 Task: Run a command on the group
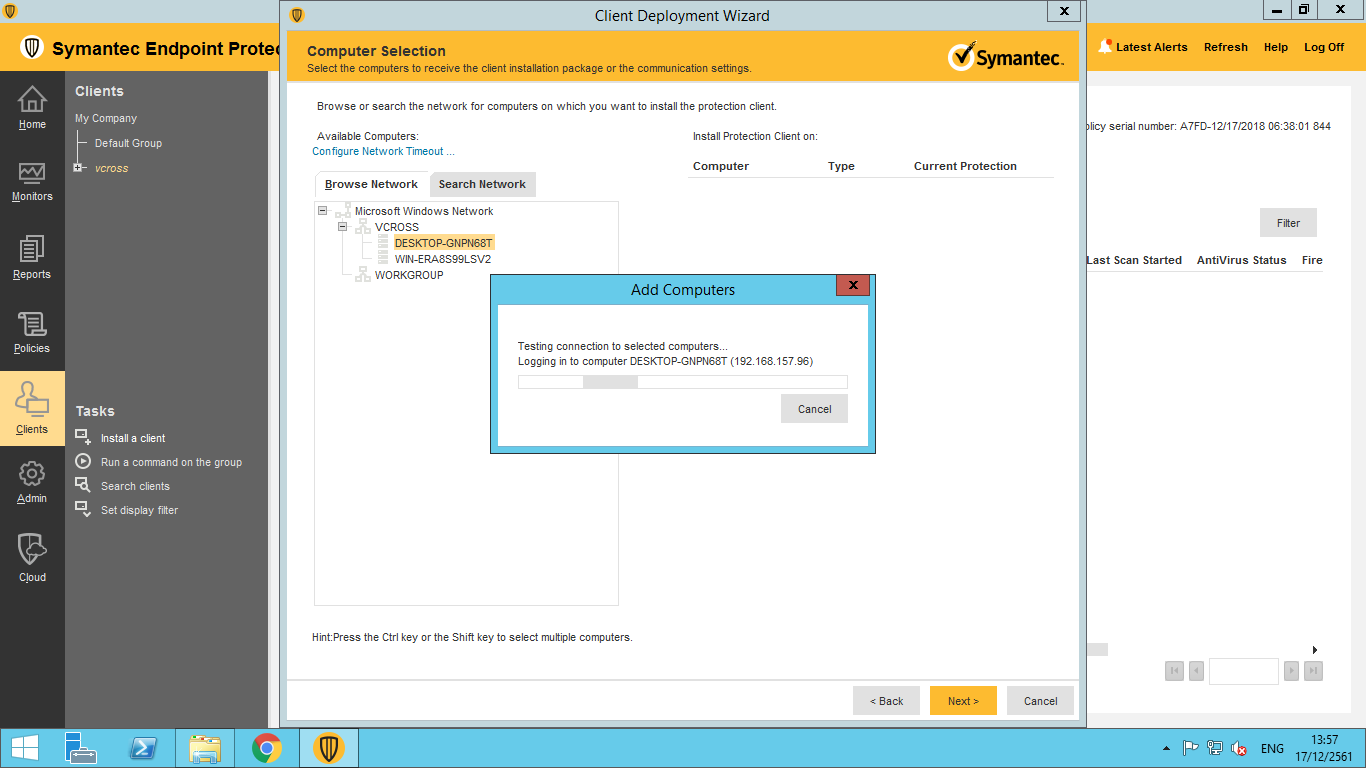click(x=171, y=462)
